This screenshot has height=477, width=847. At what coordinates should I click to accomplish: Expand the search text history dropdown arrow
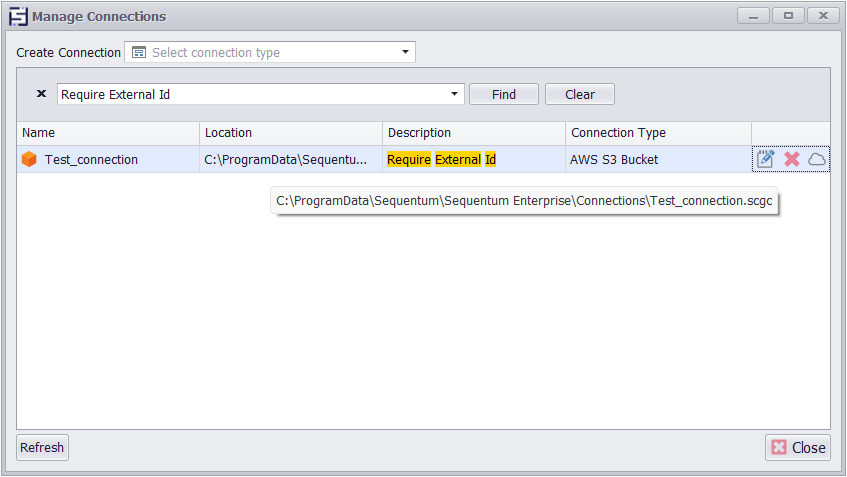454,94
